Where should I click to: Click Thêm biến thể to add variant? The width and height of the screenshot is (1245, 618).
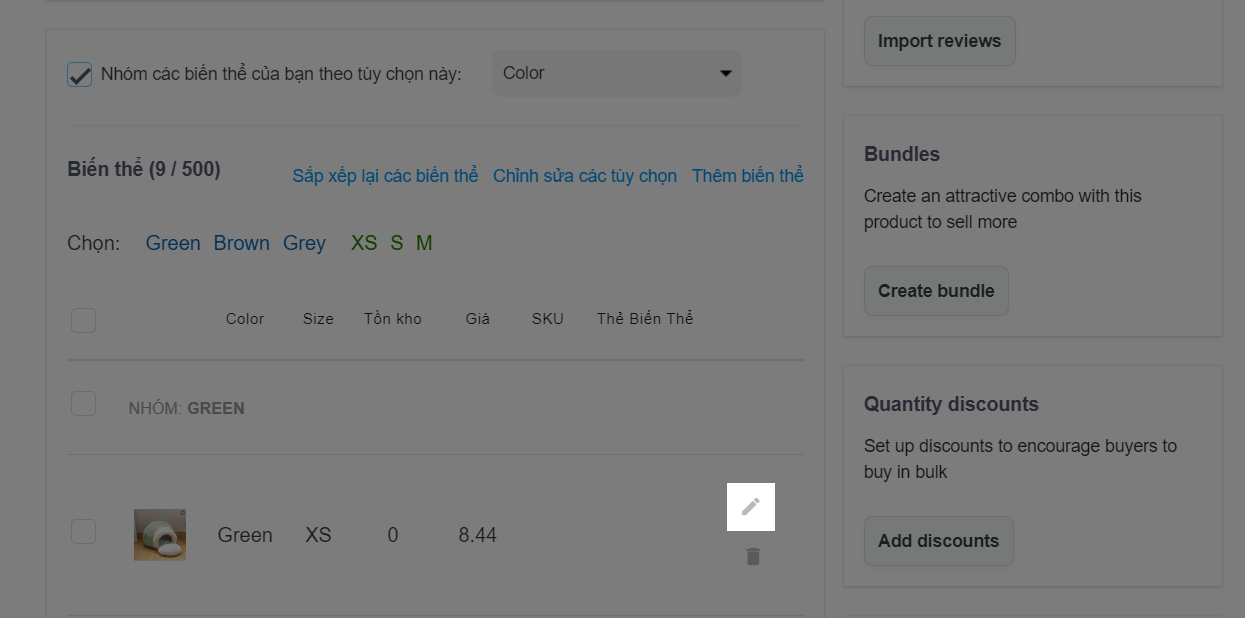coord(748,176)
